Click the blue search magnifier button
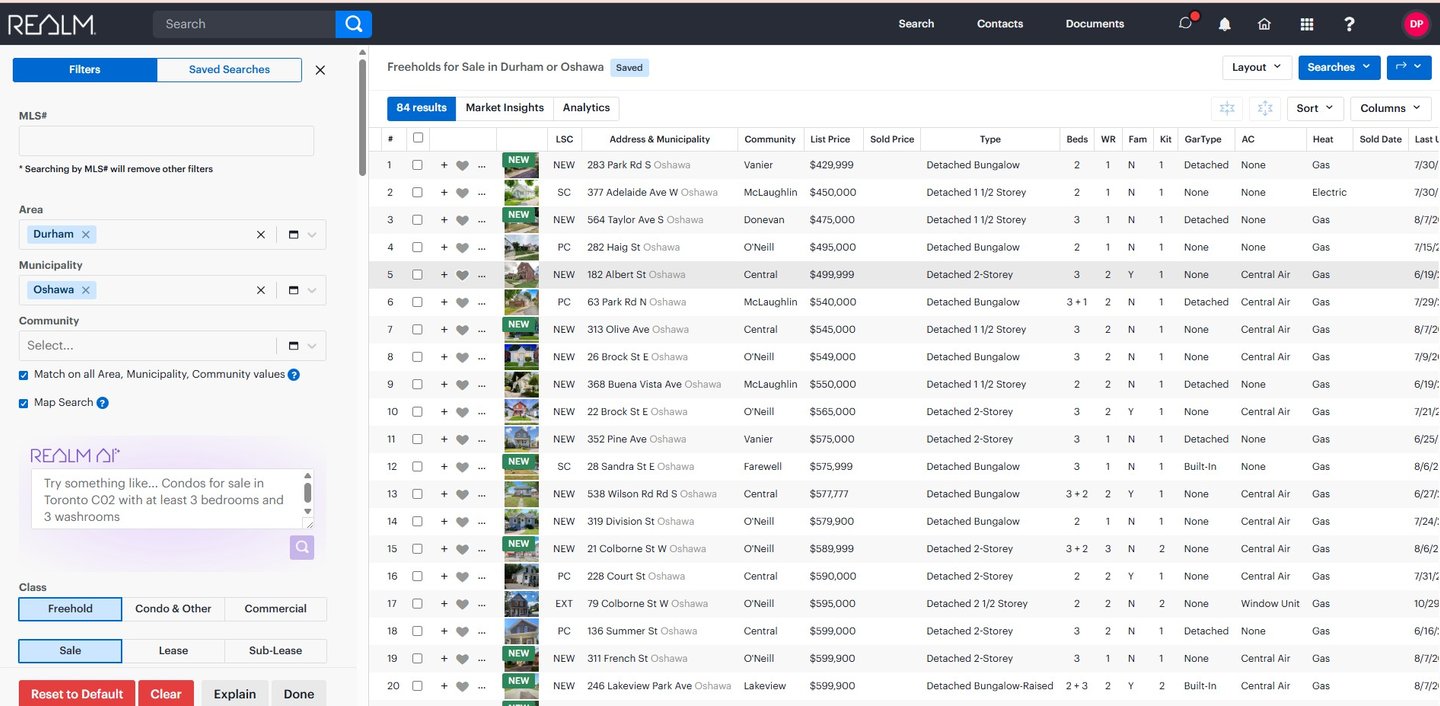This screenshot has width=1440, height=706. 353,24
